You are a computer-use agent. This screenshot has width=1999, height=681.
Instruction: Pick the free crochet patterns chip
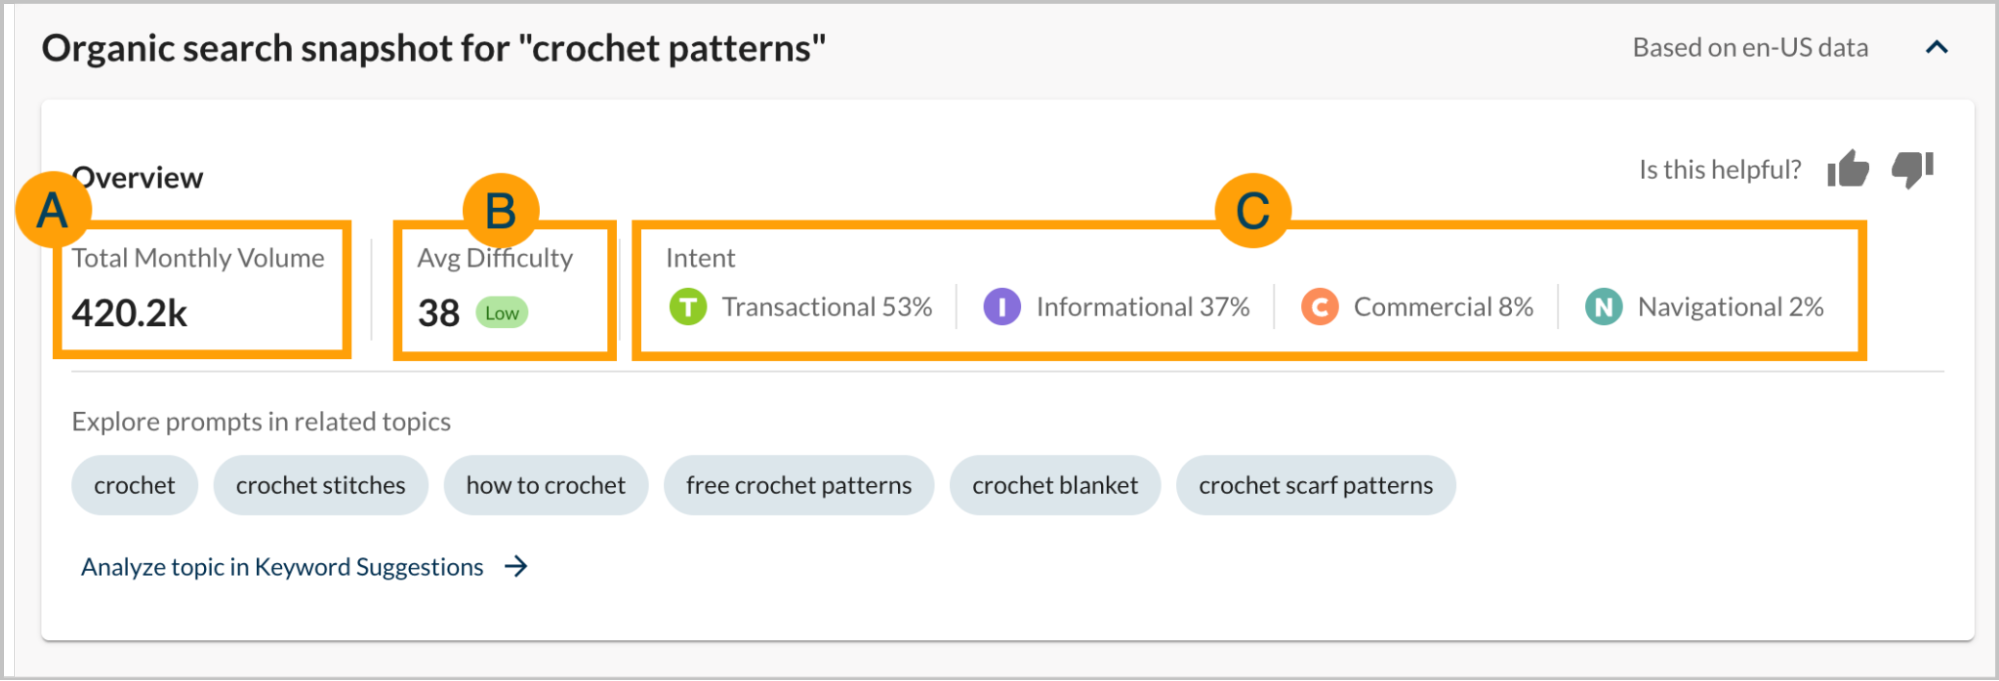(x=799, y=485)
